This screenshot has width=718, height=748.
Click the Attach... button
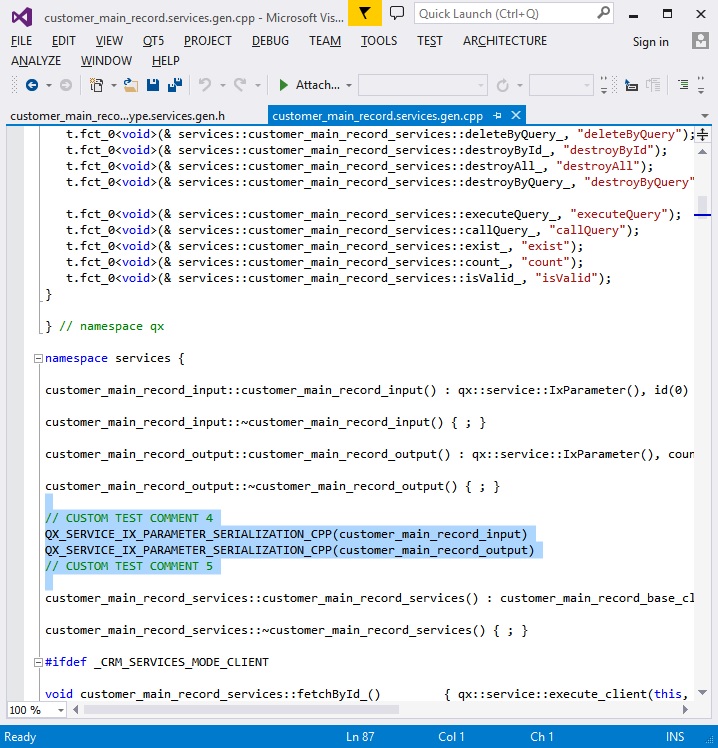(x=317, y=85)
